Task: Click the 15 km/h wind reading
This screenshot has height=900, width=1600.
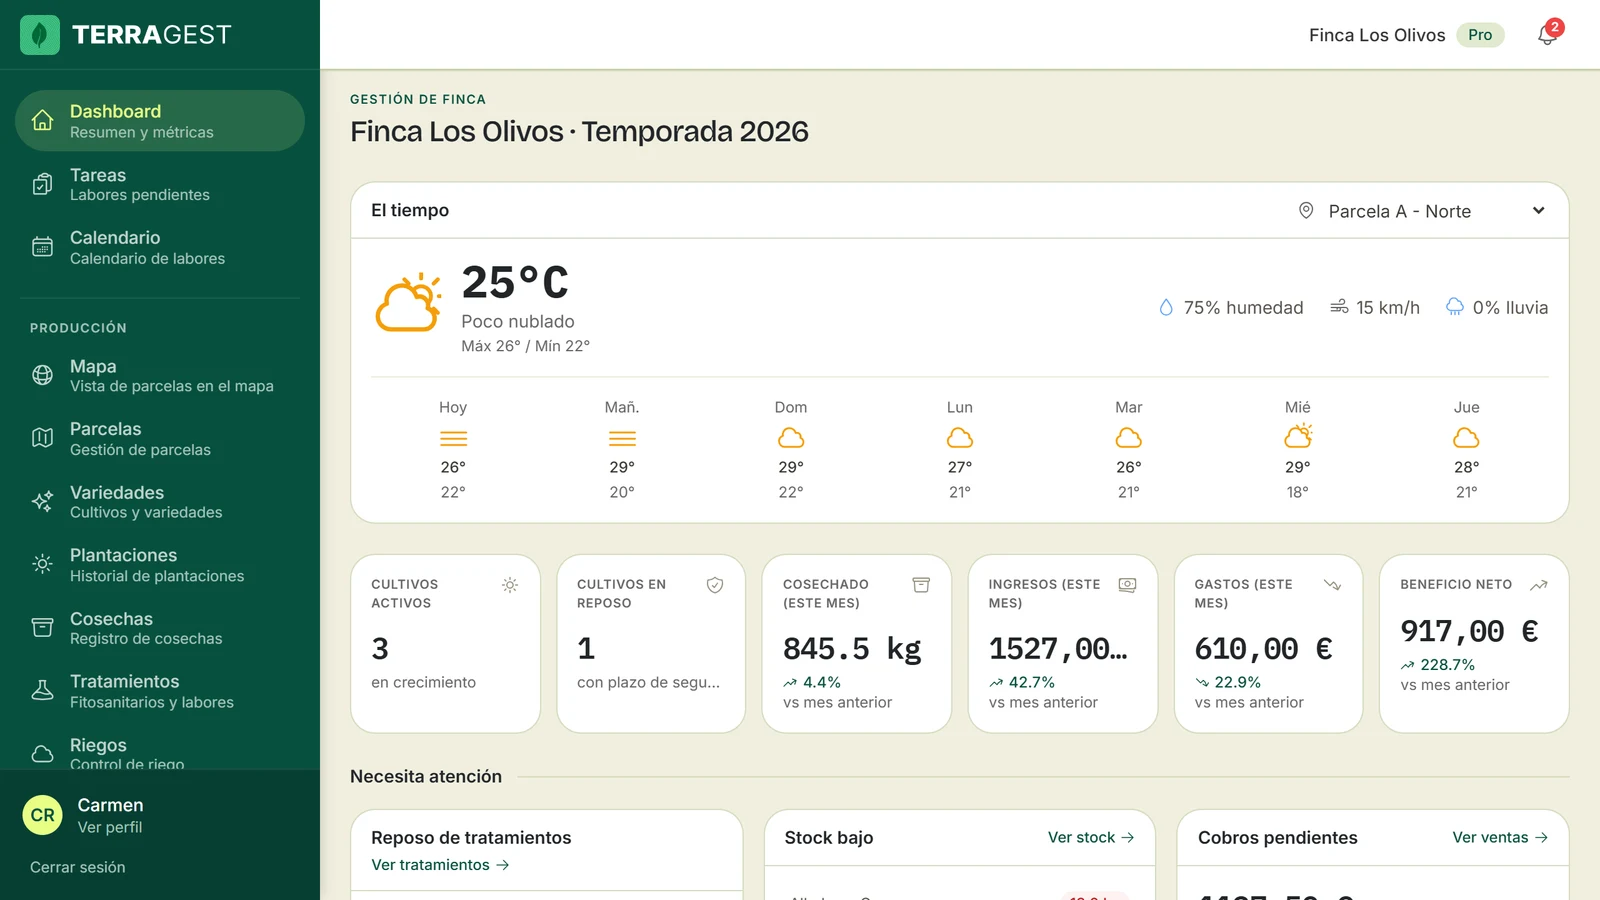Action: [x=1375, y=308]
